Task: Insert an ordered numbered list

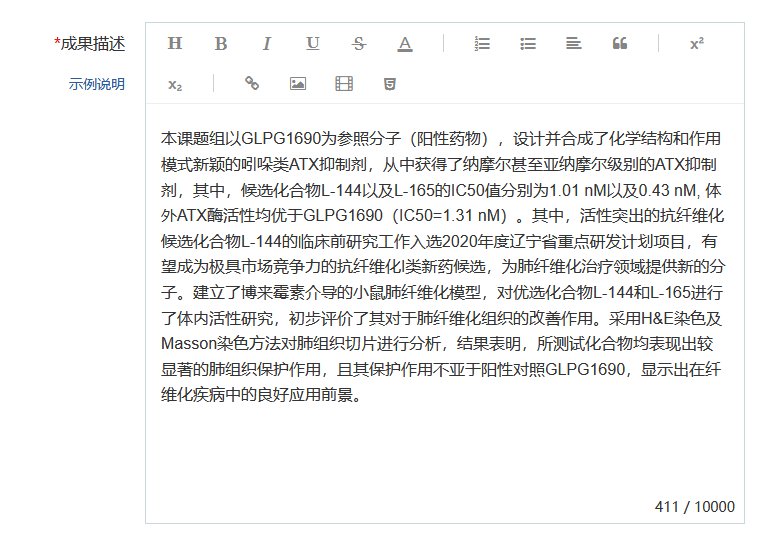Action: (482, 44)
